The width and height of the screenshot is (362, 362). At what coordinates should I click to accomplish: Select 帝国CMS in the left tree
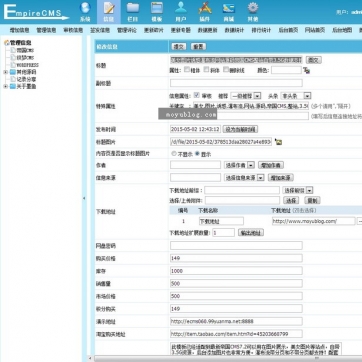(25, 50)
